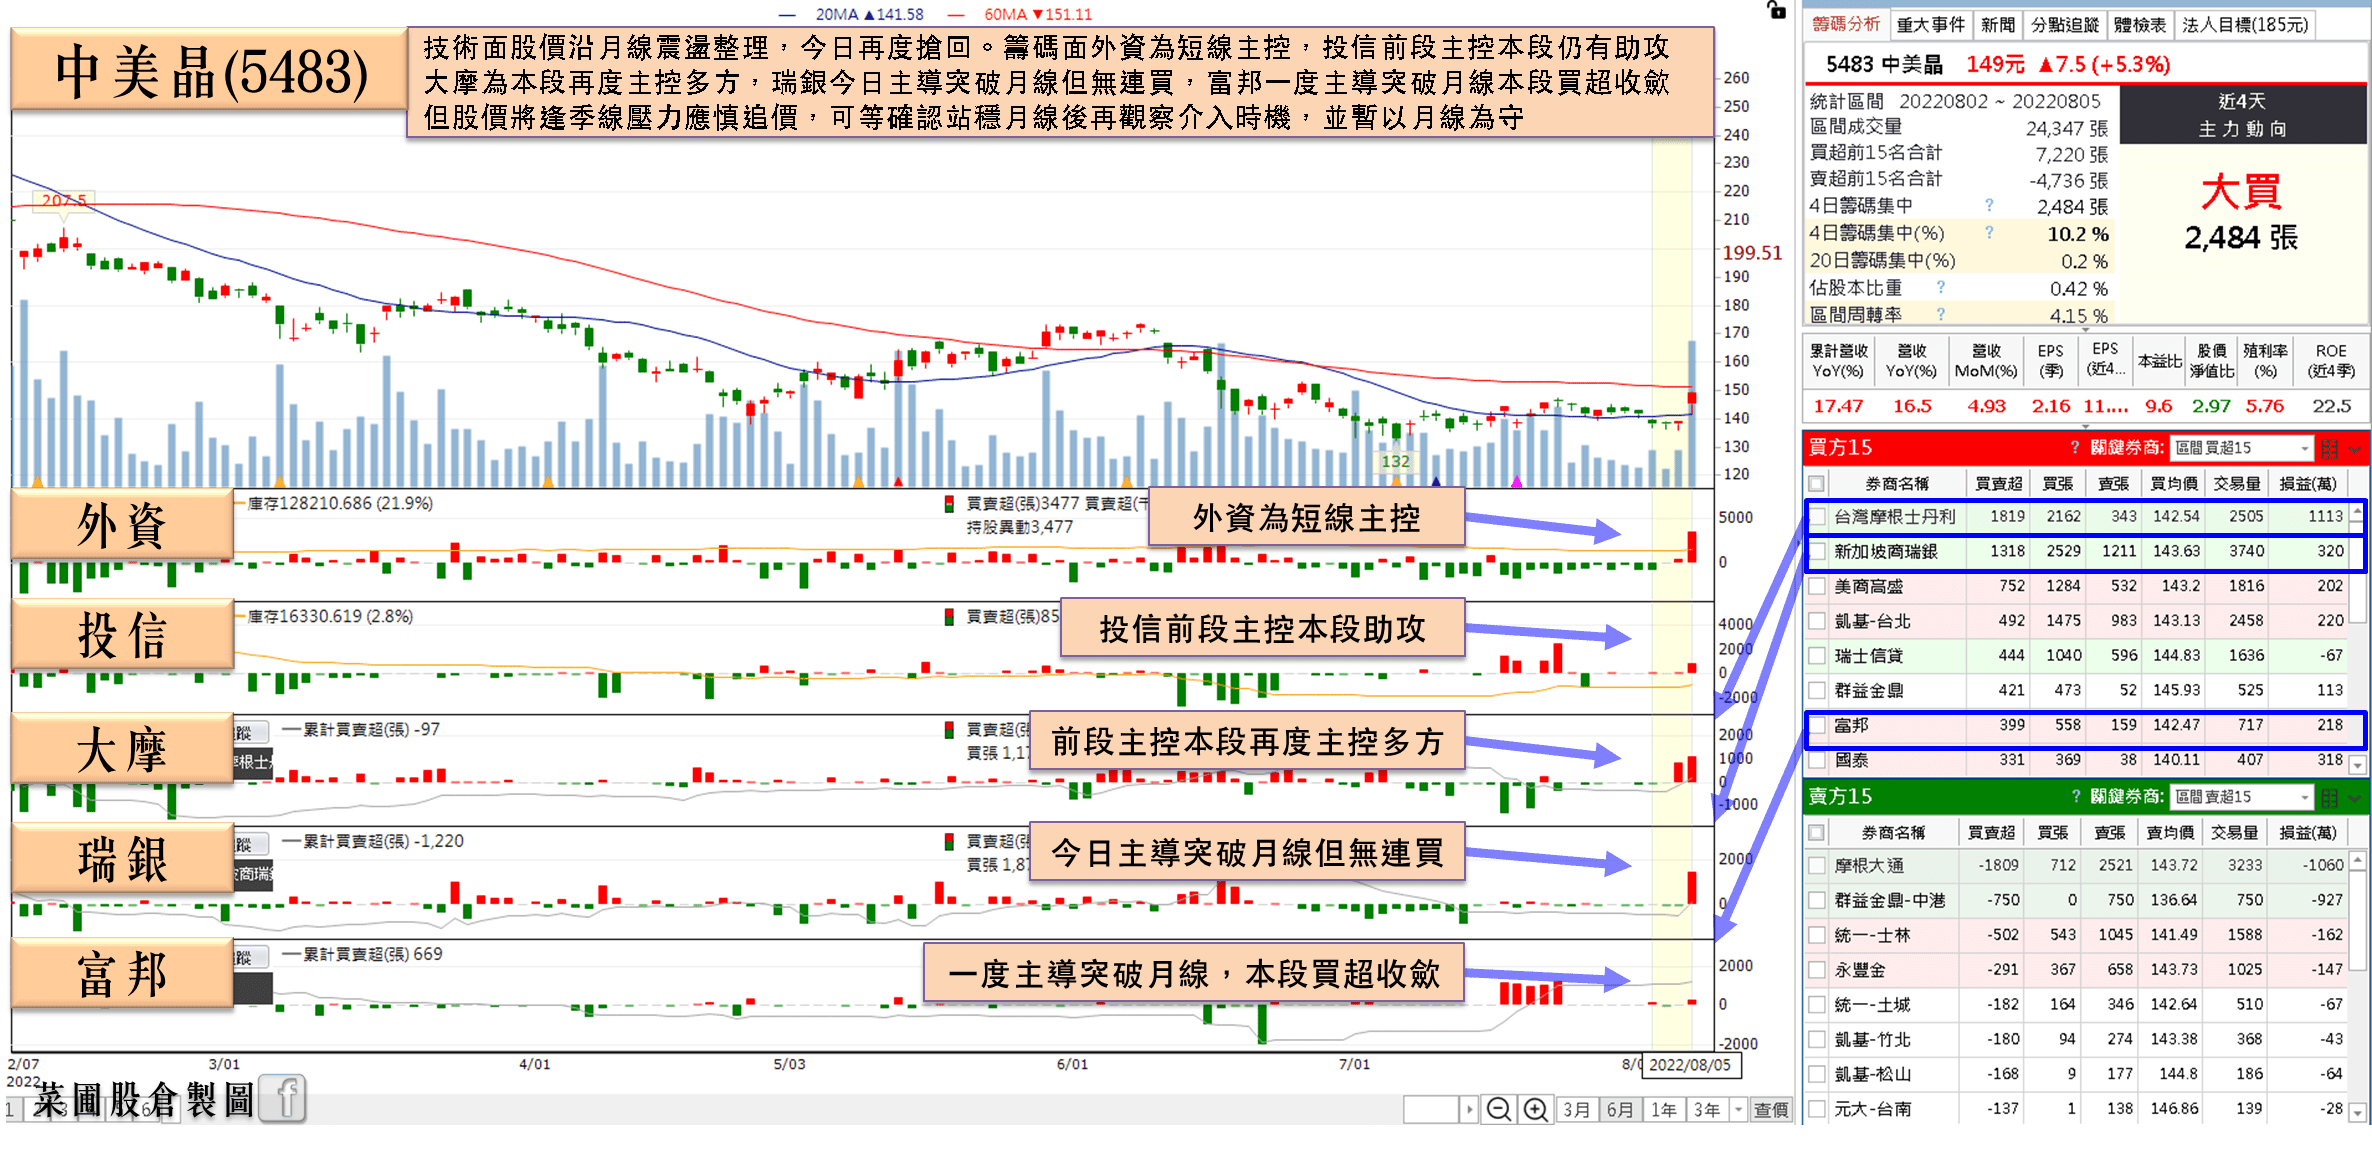Click column grid icon in 買方15 header
Viewport: 2372px width, 1153px height.
coord(2329,448)
